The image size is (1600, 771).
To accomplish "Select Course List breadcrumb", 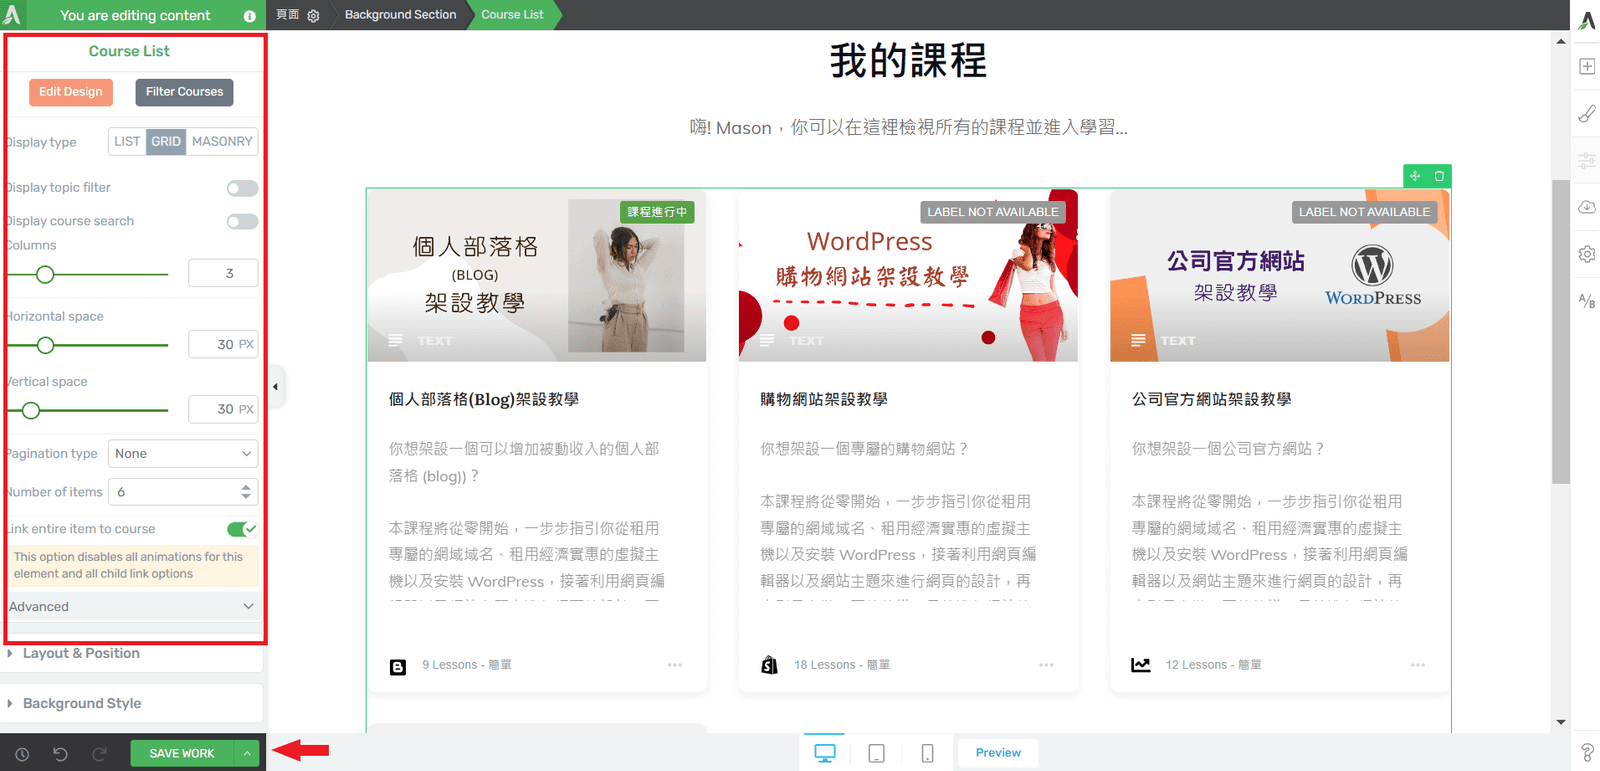I will [x=512, y=15].
